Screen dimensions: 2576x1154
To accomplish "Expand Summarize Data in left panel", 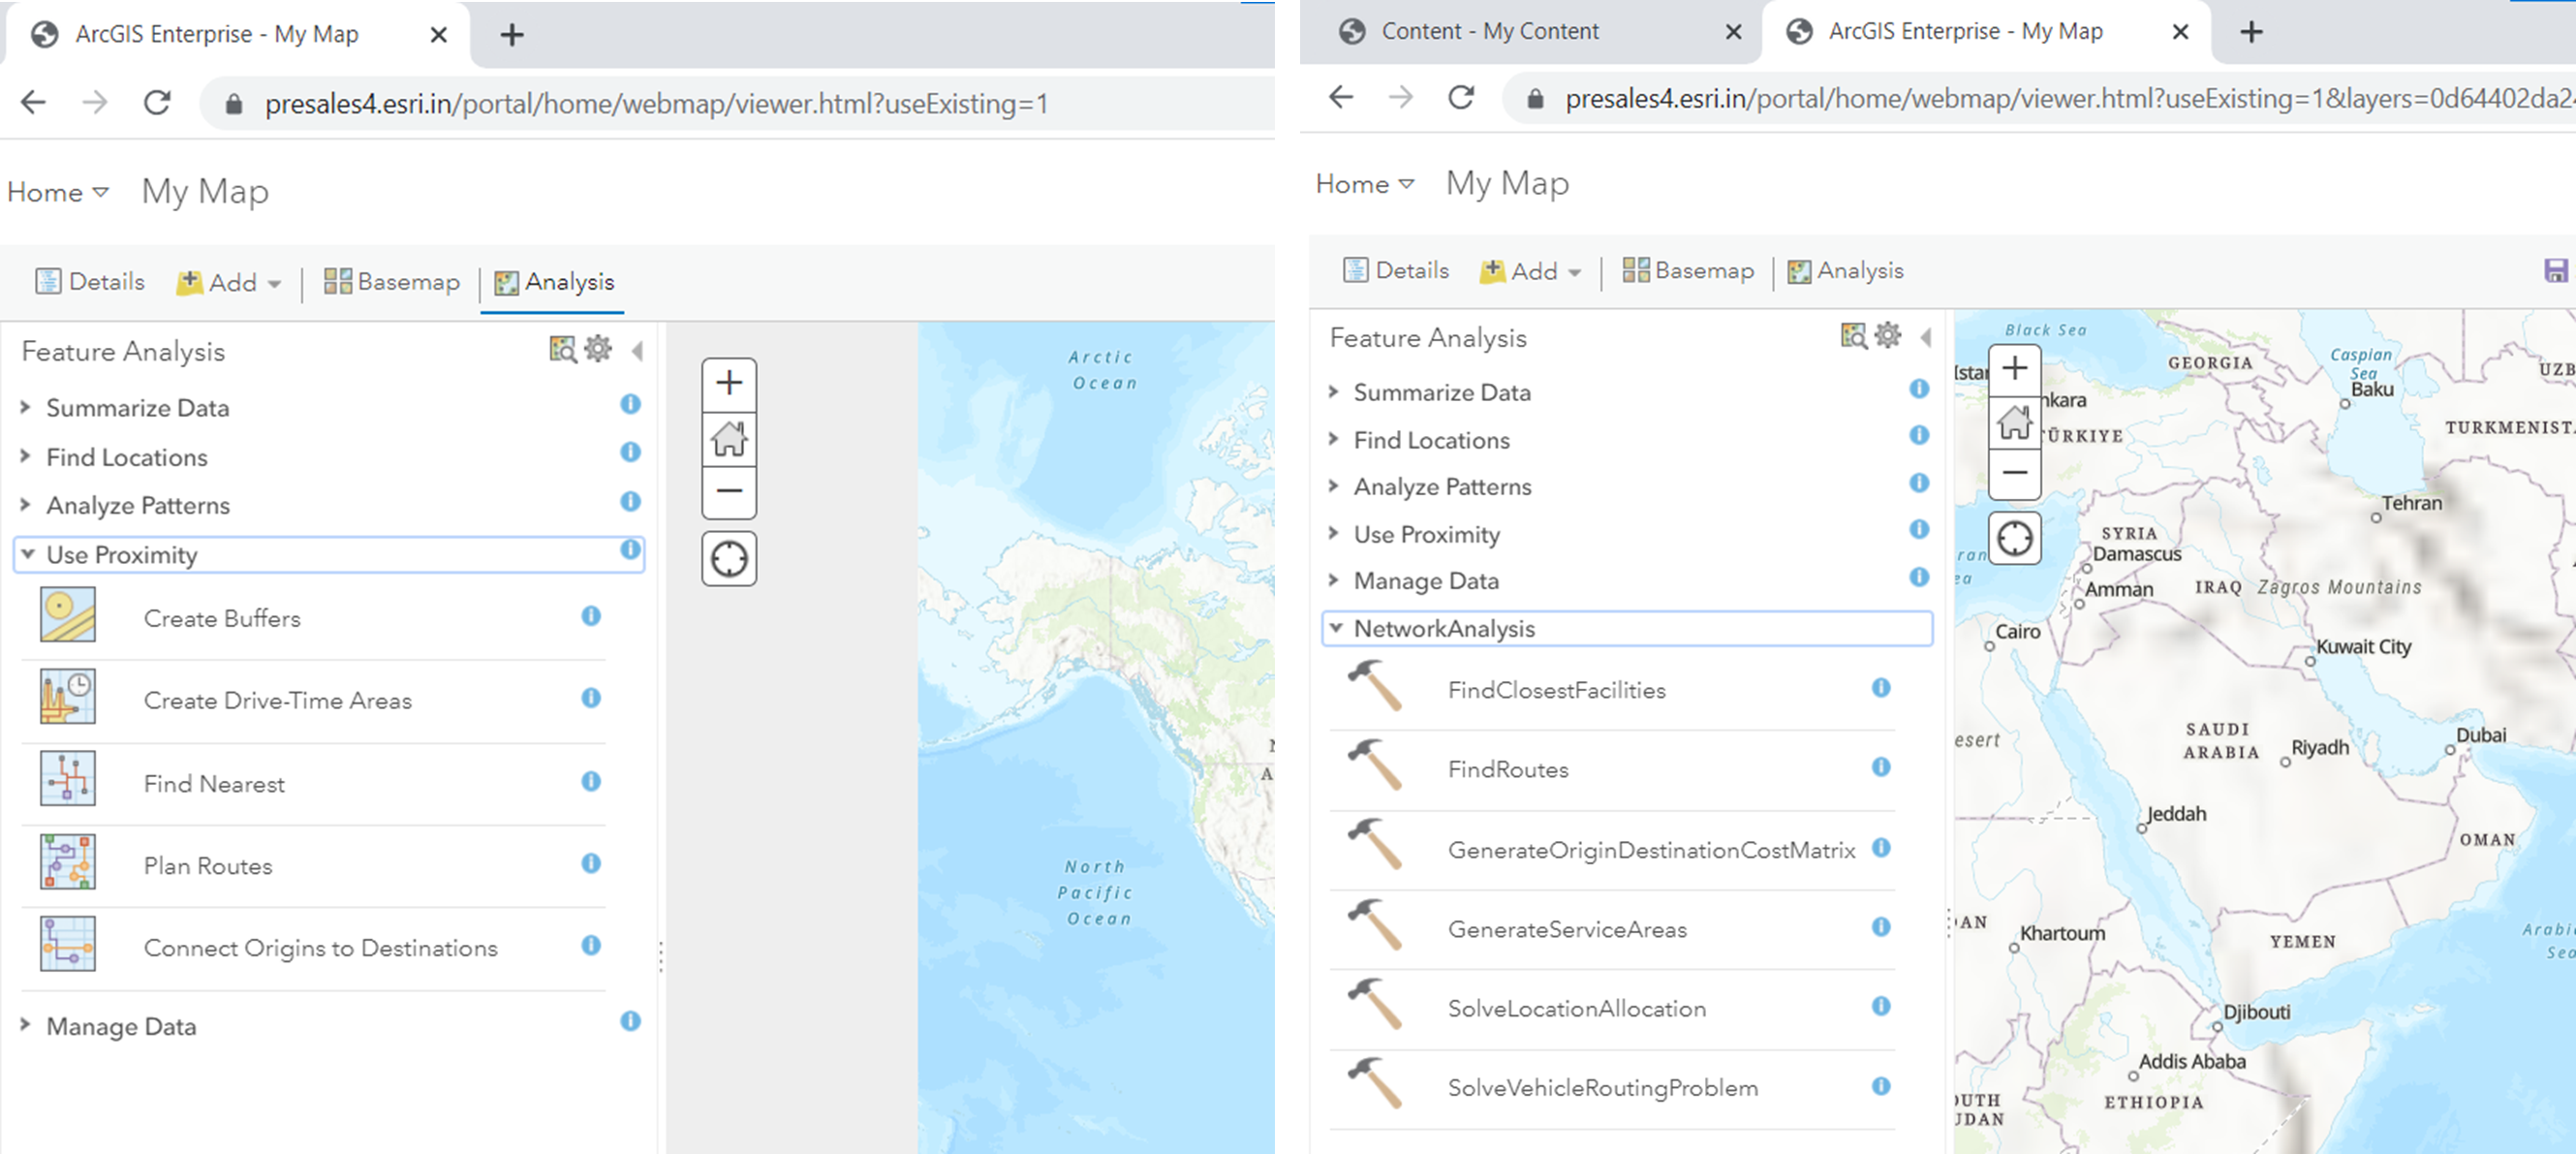I will coord(137,408).
